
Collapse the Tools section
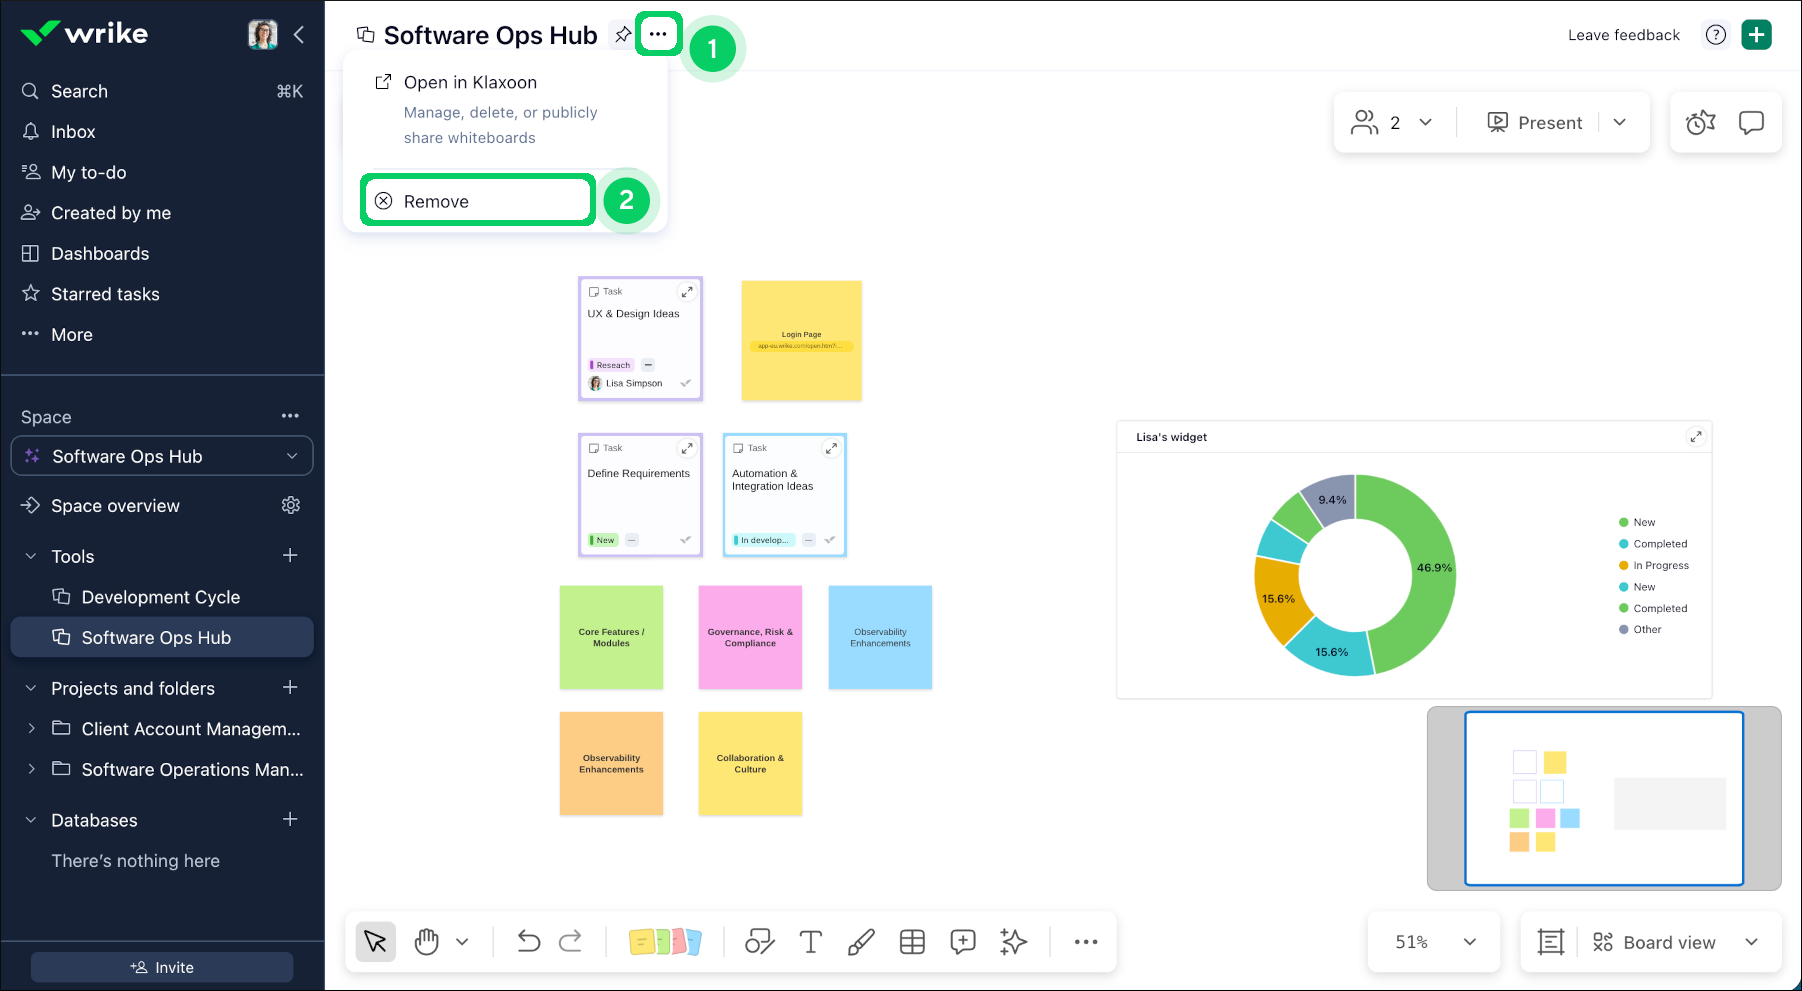point(31,556)
